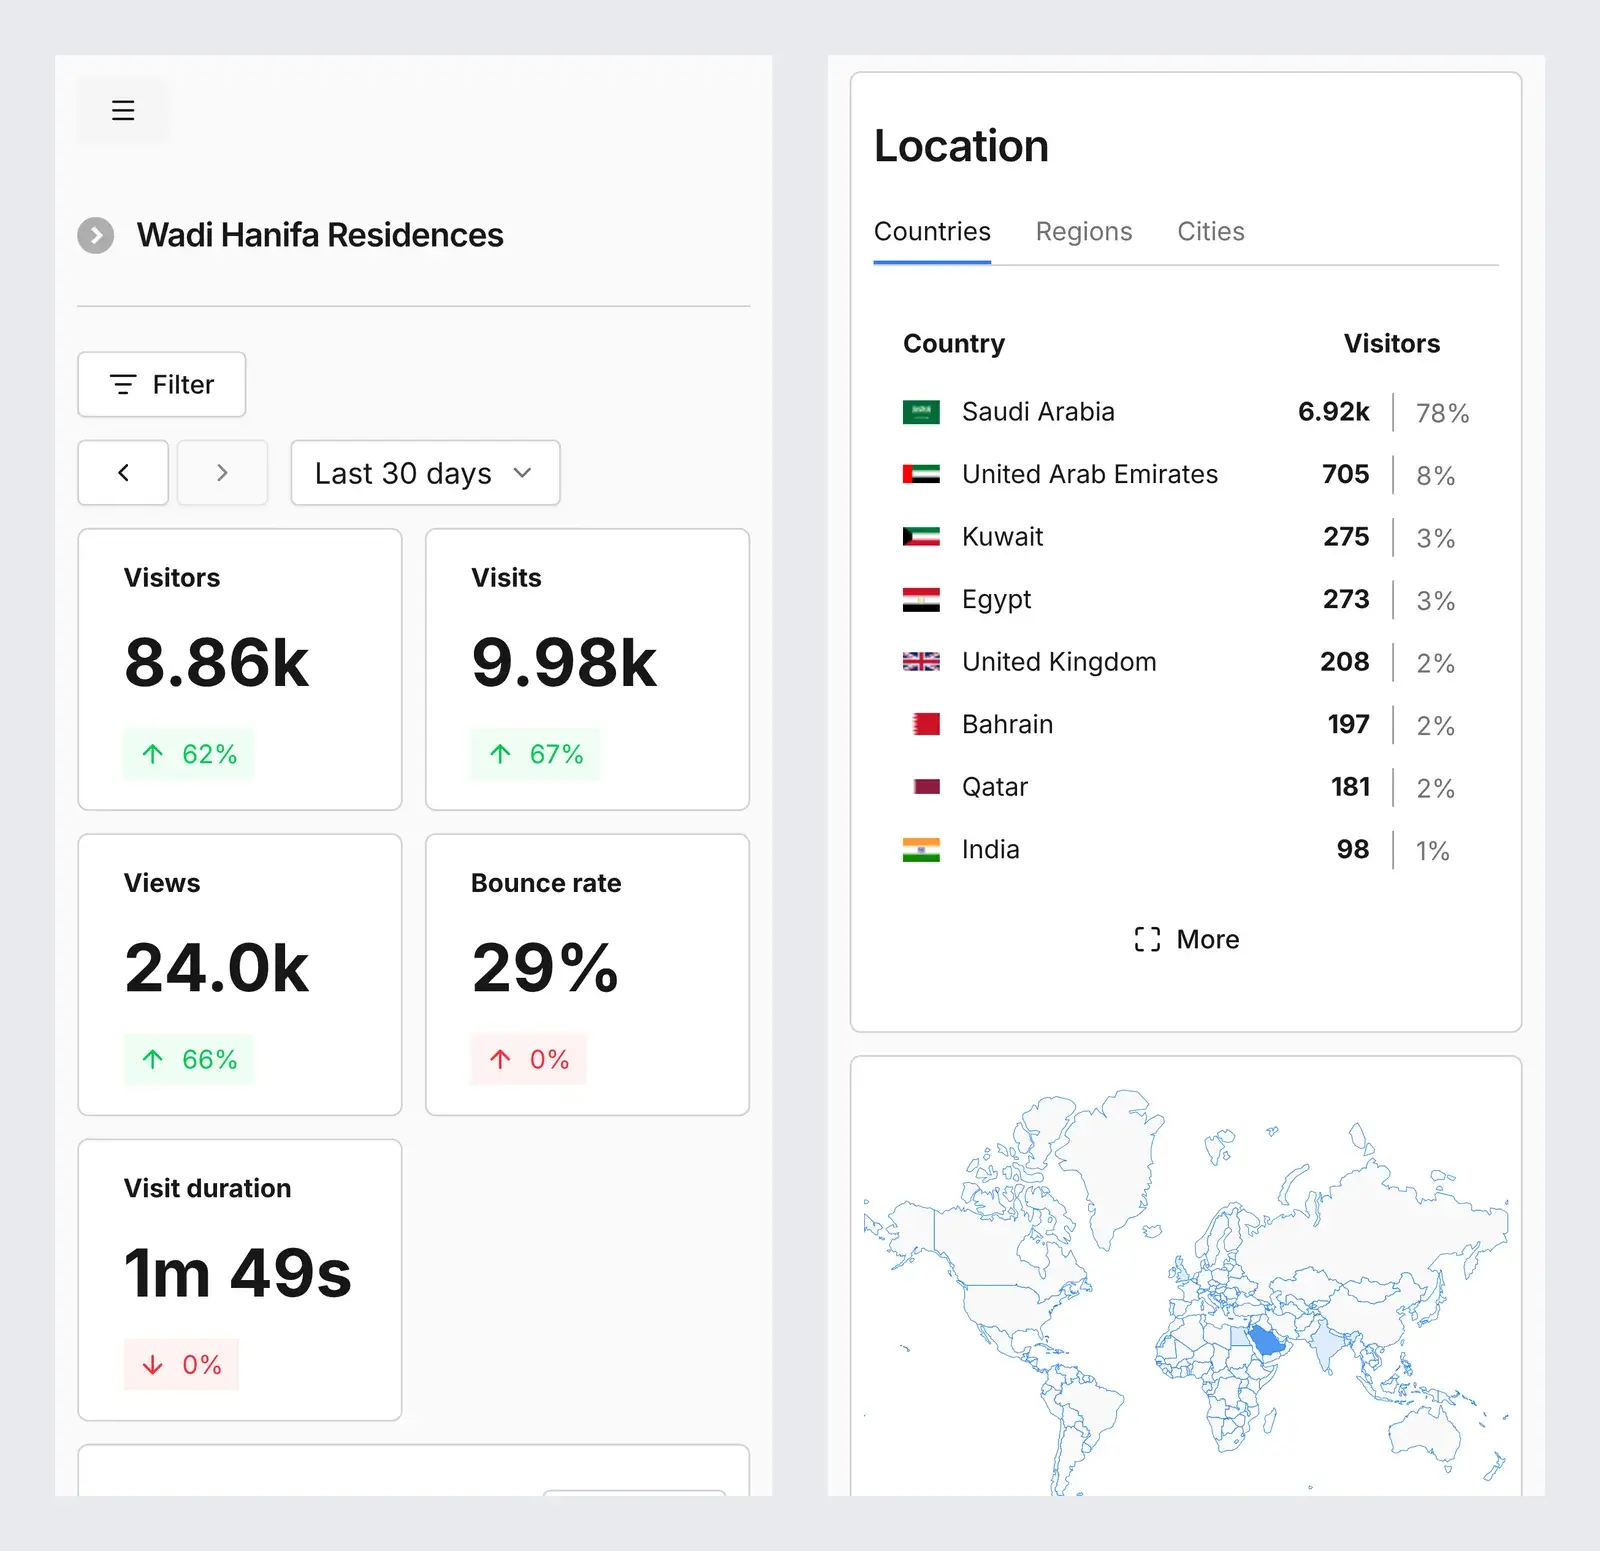
Task: Click the Visitors column header
Action: [x=1391, y=344]
